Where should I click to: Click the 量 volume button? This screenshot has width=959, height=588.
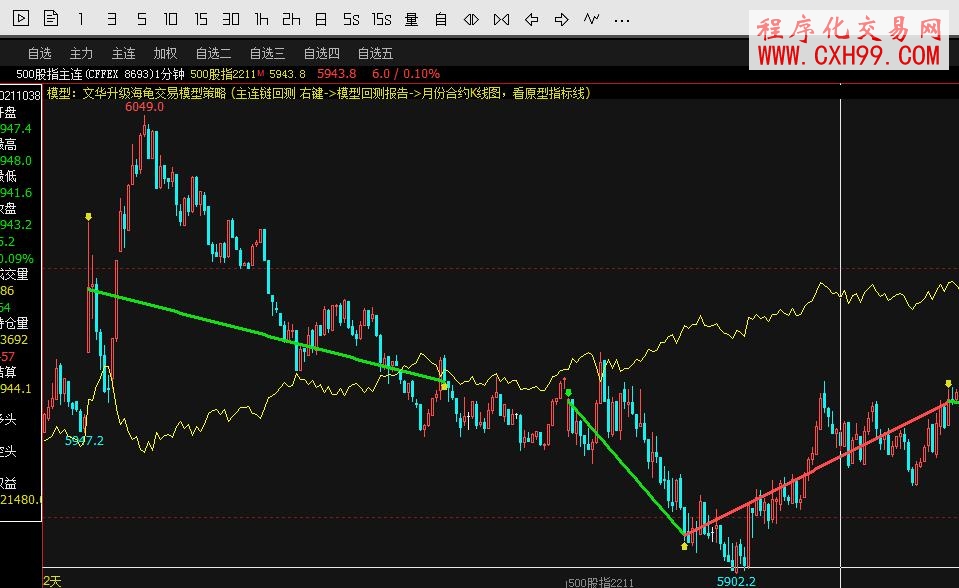[412, 19]
